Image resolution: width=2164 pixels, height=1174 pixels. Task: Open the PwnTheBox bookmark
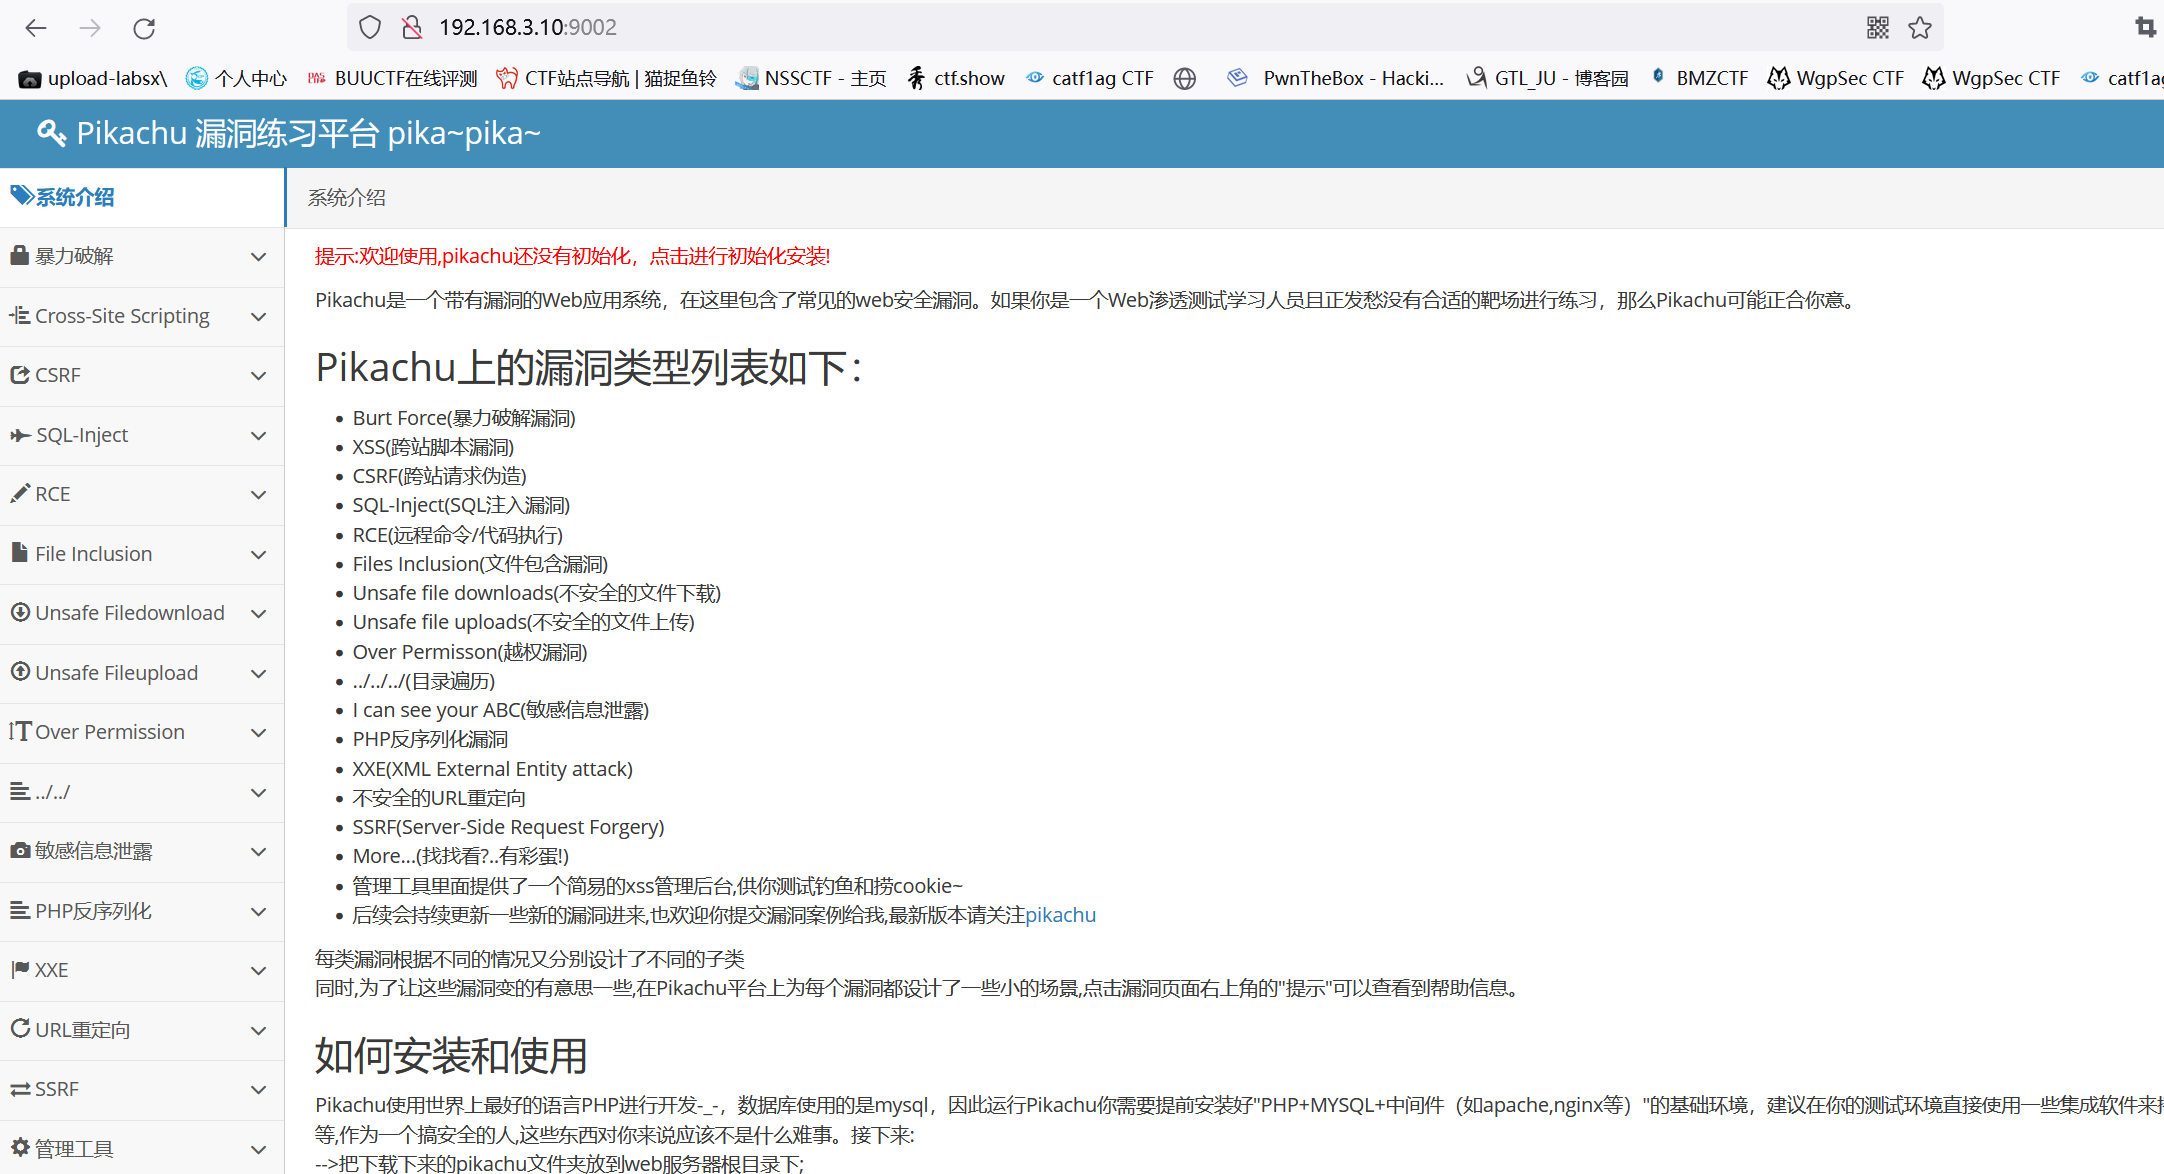(x=1336, y=78)
